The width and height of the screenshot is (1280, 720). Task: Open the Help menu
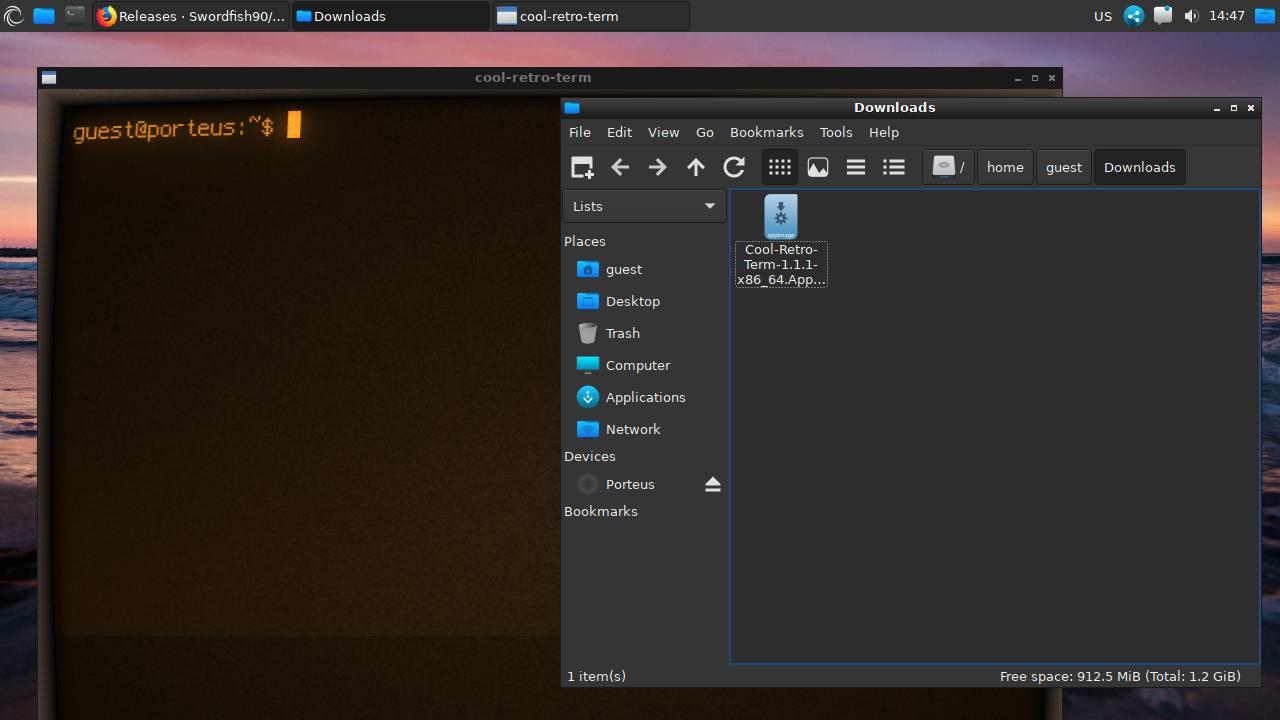pos(884,132)
